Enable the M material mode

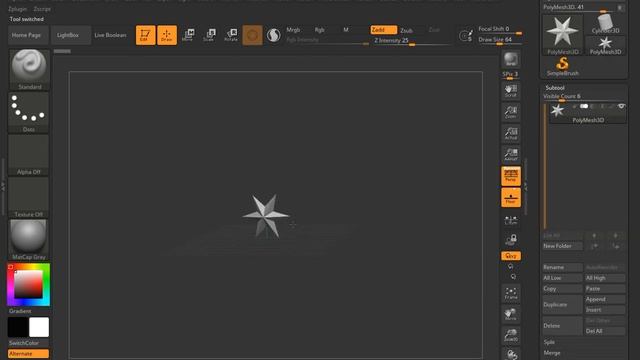coord(346,30)
